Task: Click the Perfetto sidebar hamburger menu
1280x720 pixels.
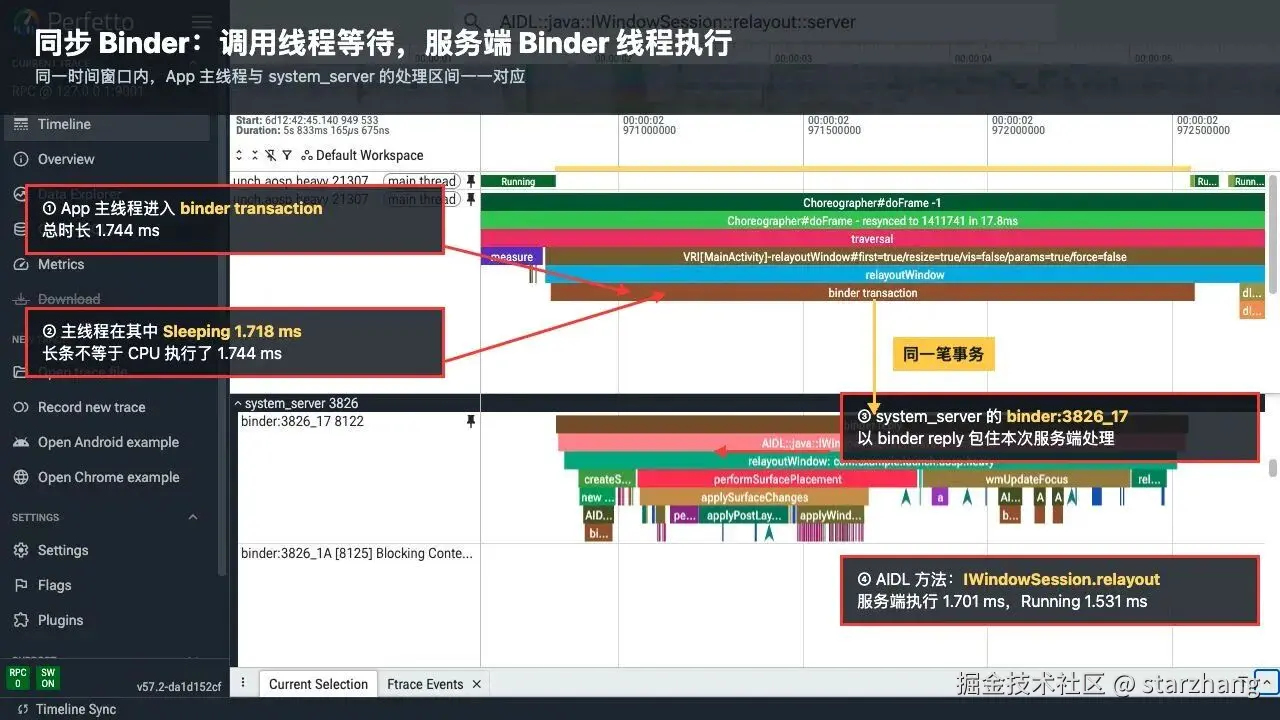Action: pos(201,22)
